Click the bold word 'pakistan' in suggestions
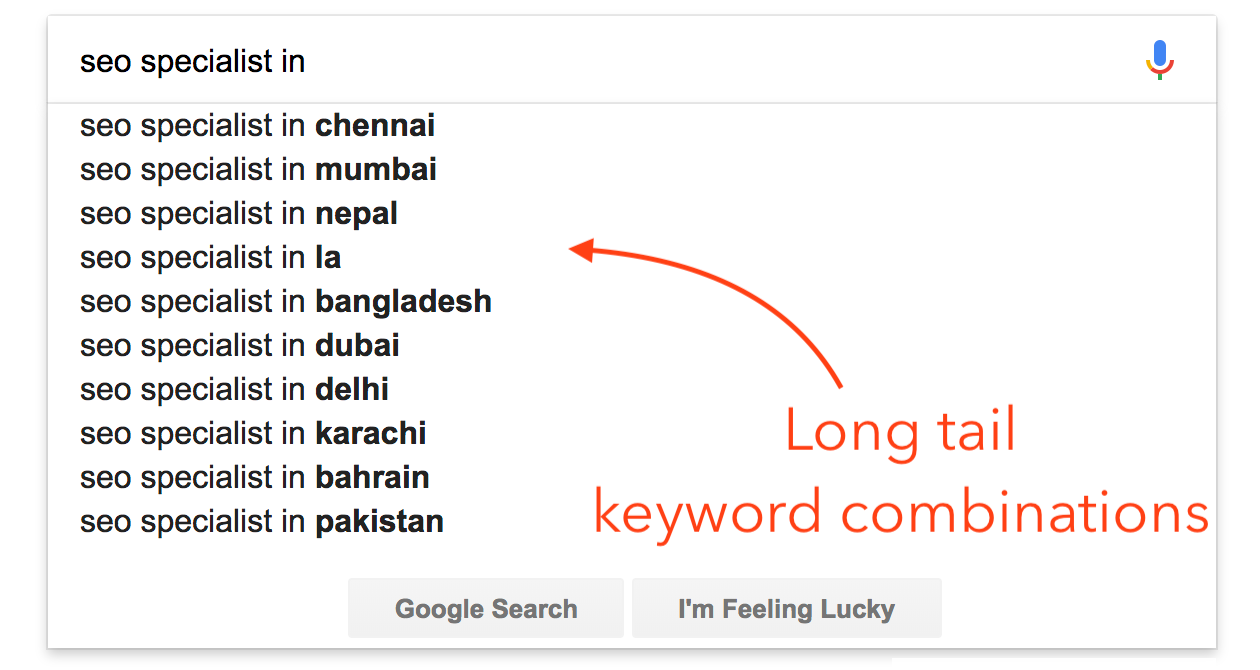 (380, 522)
